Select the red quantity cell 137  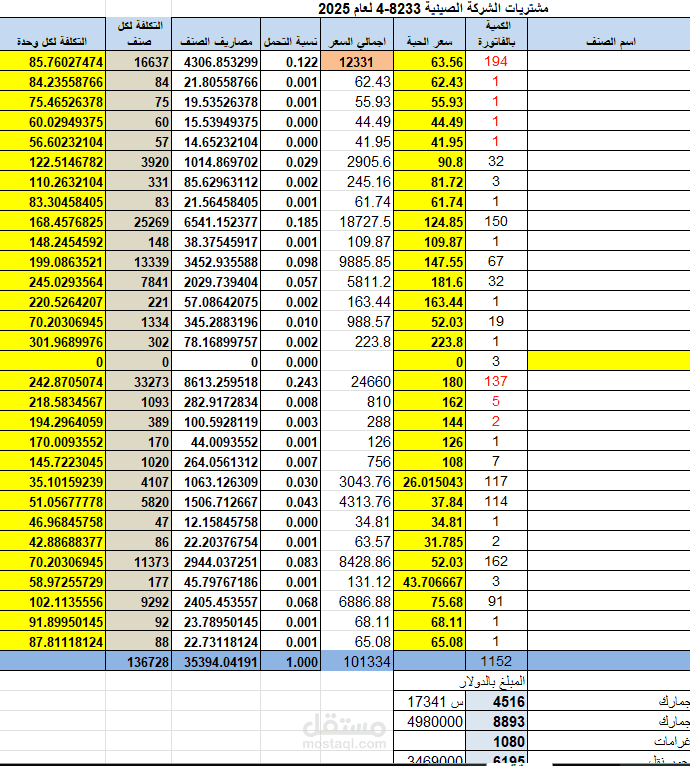point(496,382)
